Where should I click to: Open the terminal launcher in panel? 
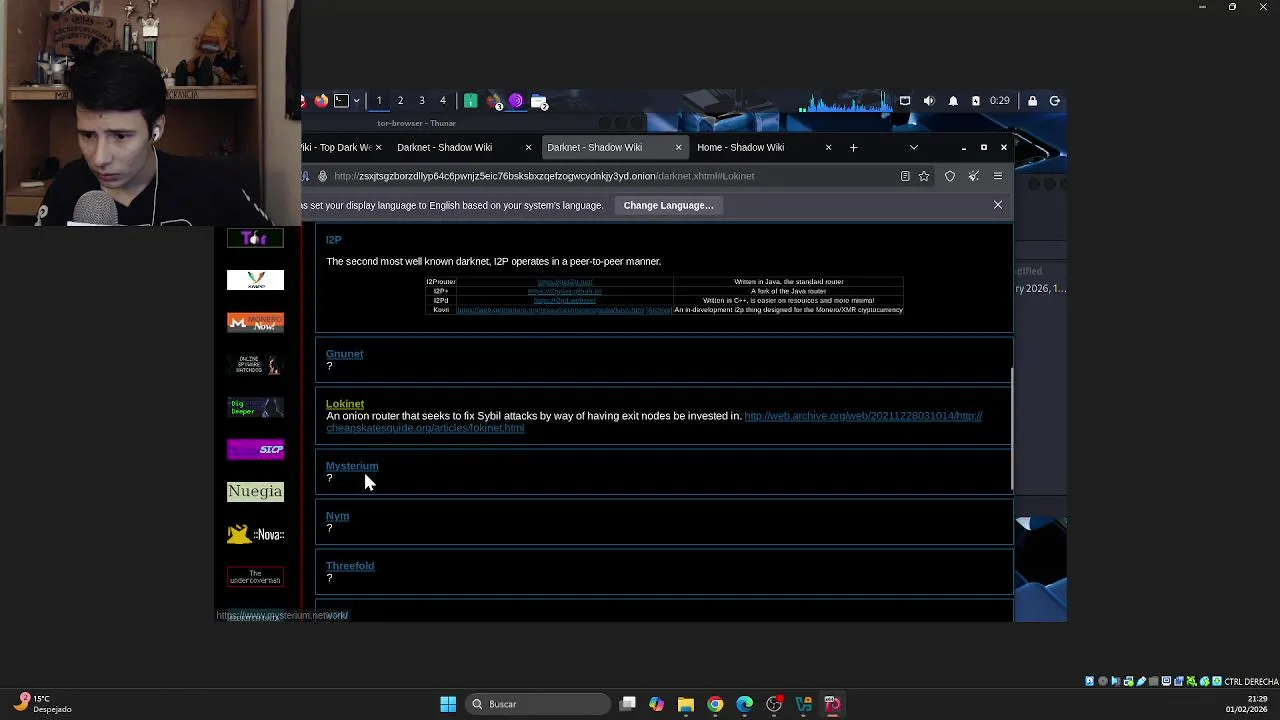tap(341, 101)
